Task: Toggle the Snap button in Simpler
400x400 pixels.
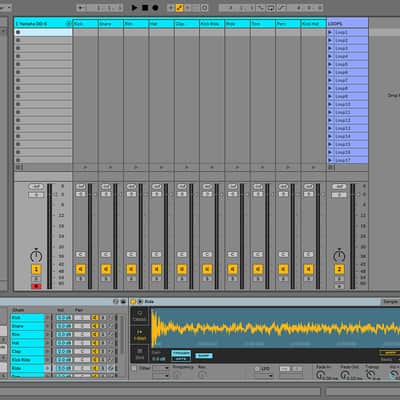Action: 204,356
